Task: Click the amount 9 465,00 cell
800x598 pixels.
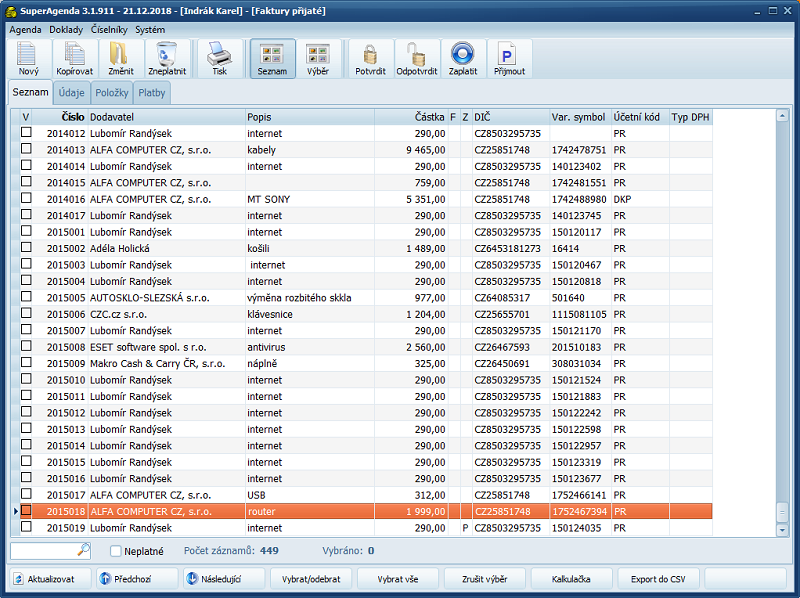Action: (411, 150)
